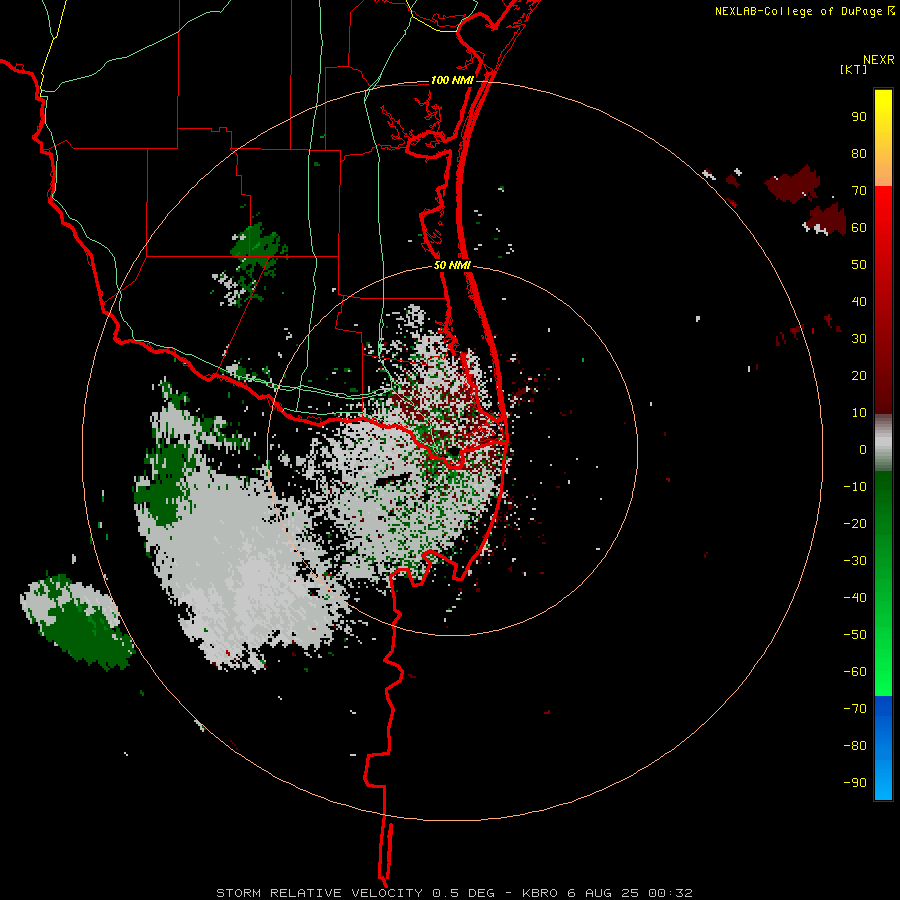
Task: Click the -10 value on the velocity scale
Action: point(855,487)
